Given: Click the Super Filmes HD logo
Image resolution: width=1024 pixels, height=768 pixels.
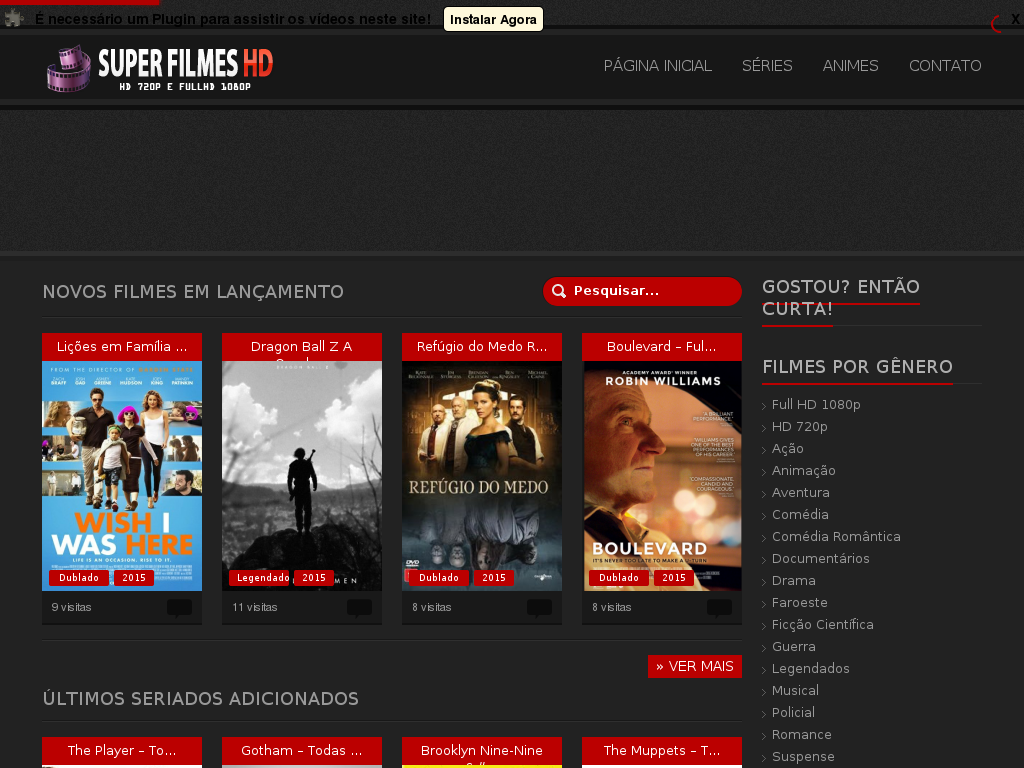Looking at the screenshot, I should point(160,68).
